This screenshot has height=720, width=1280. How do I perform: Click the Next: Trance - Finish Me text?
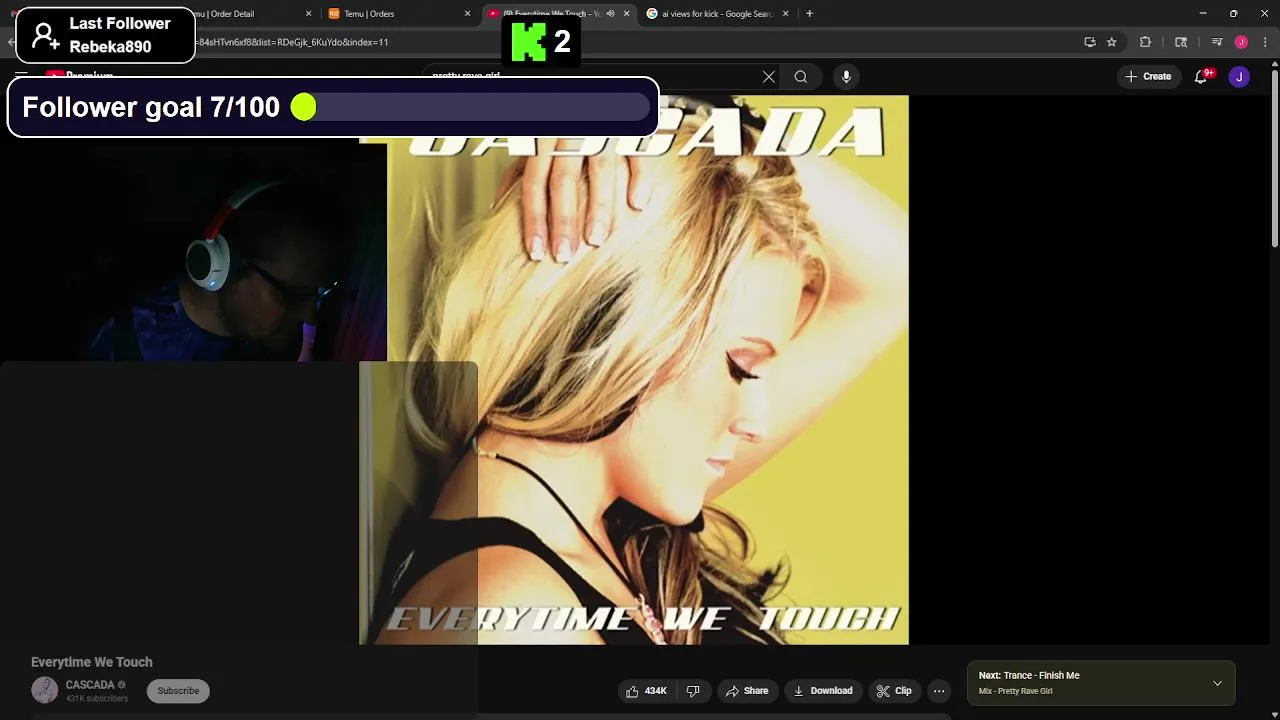(x=1029, y=676)
